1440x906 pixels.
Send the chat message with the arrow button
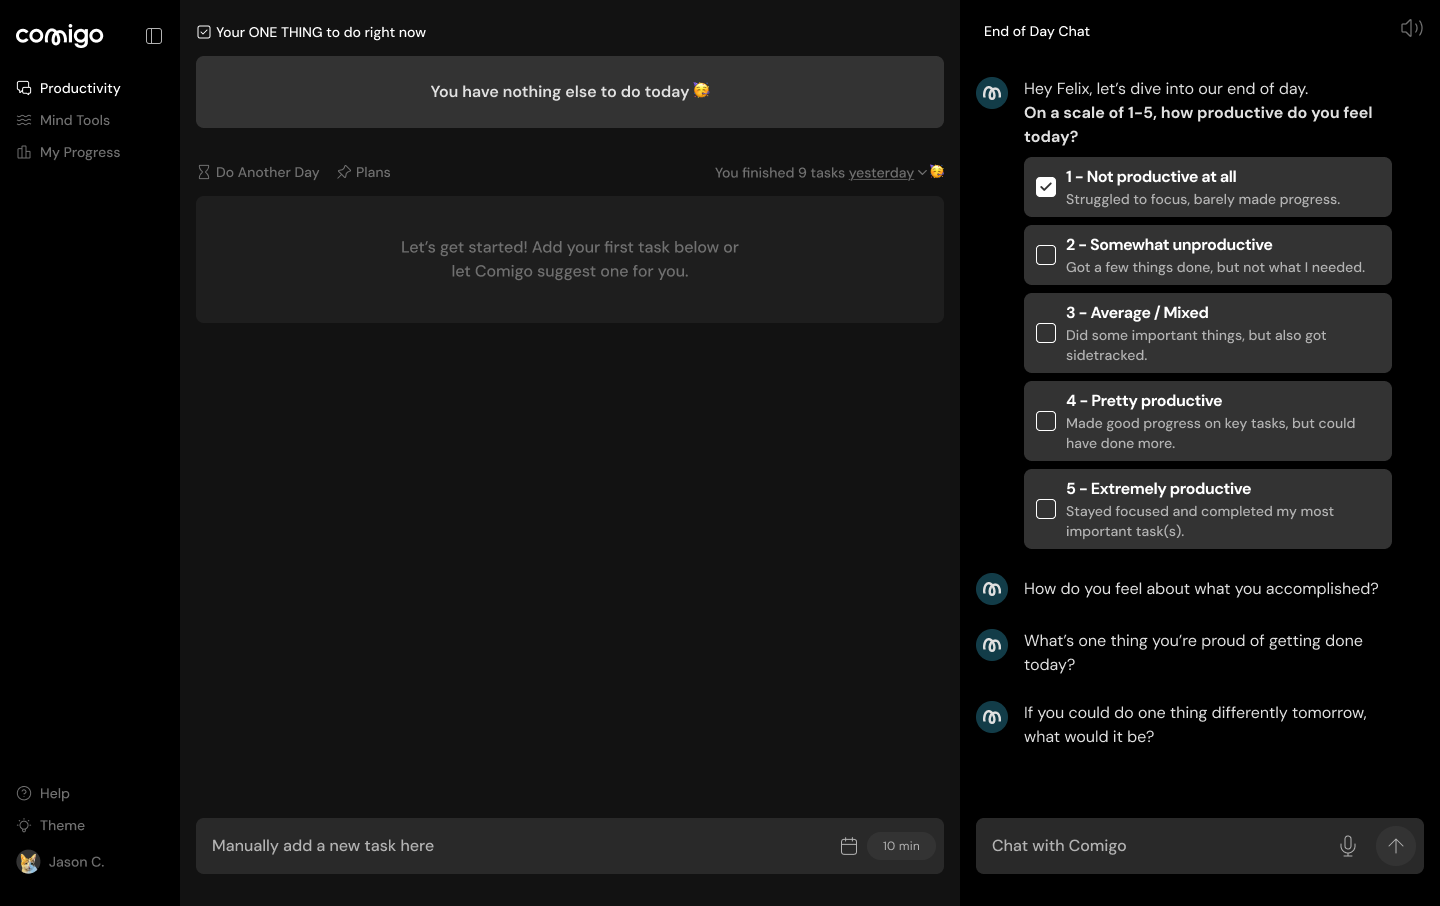pos(1396,846)
